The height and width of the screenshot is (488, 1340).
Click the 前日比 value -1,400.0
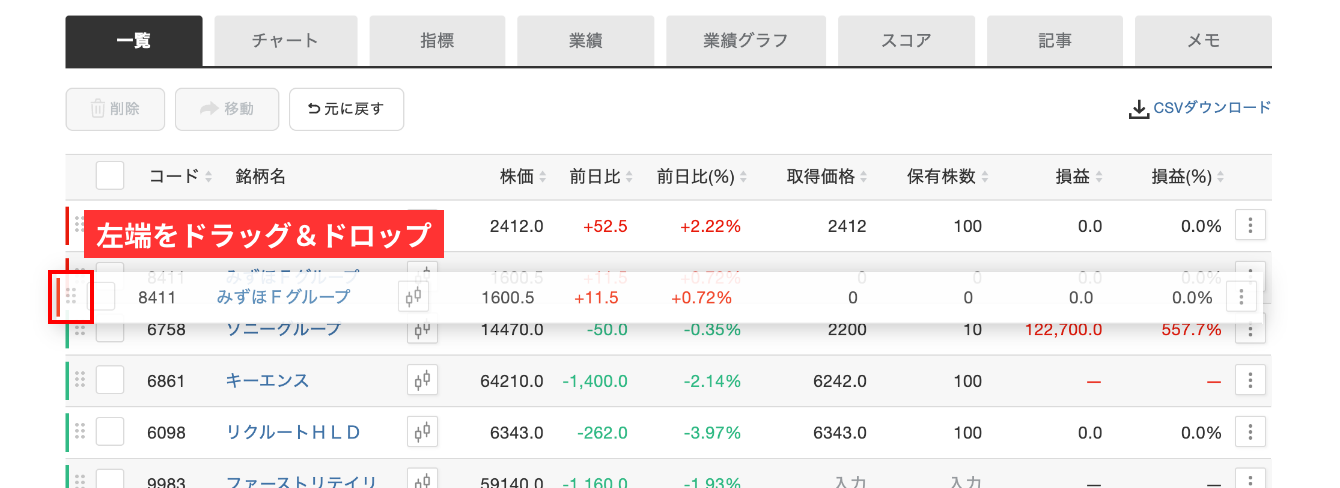[x=595, y=381]
